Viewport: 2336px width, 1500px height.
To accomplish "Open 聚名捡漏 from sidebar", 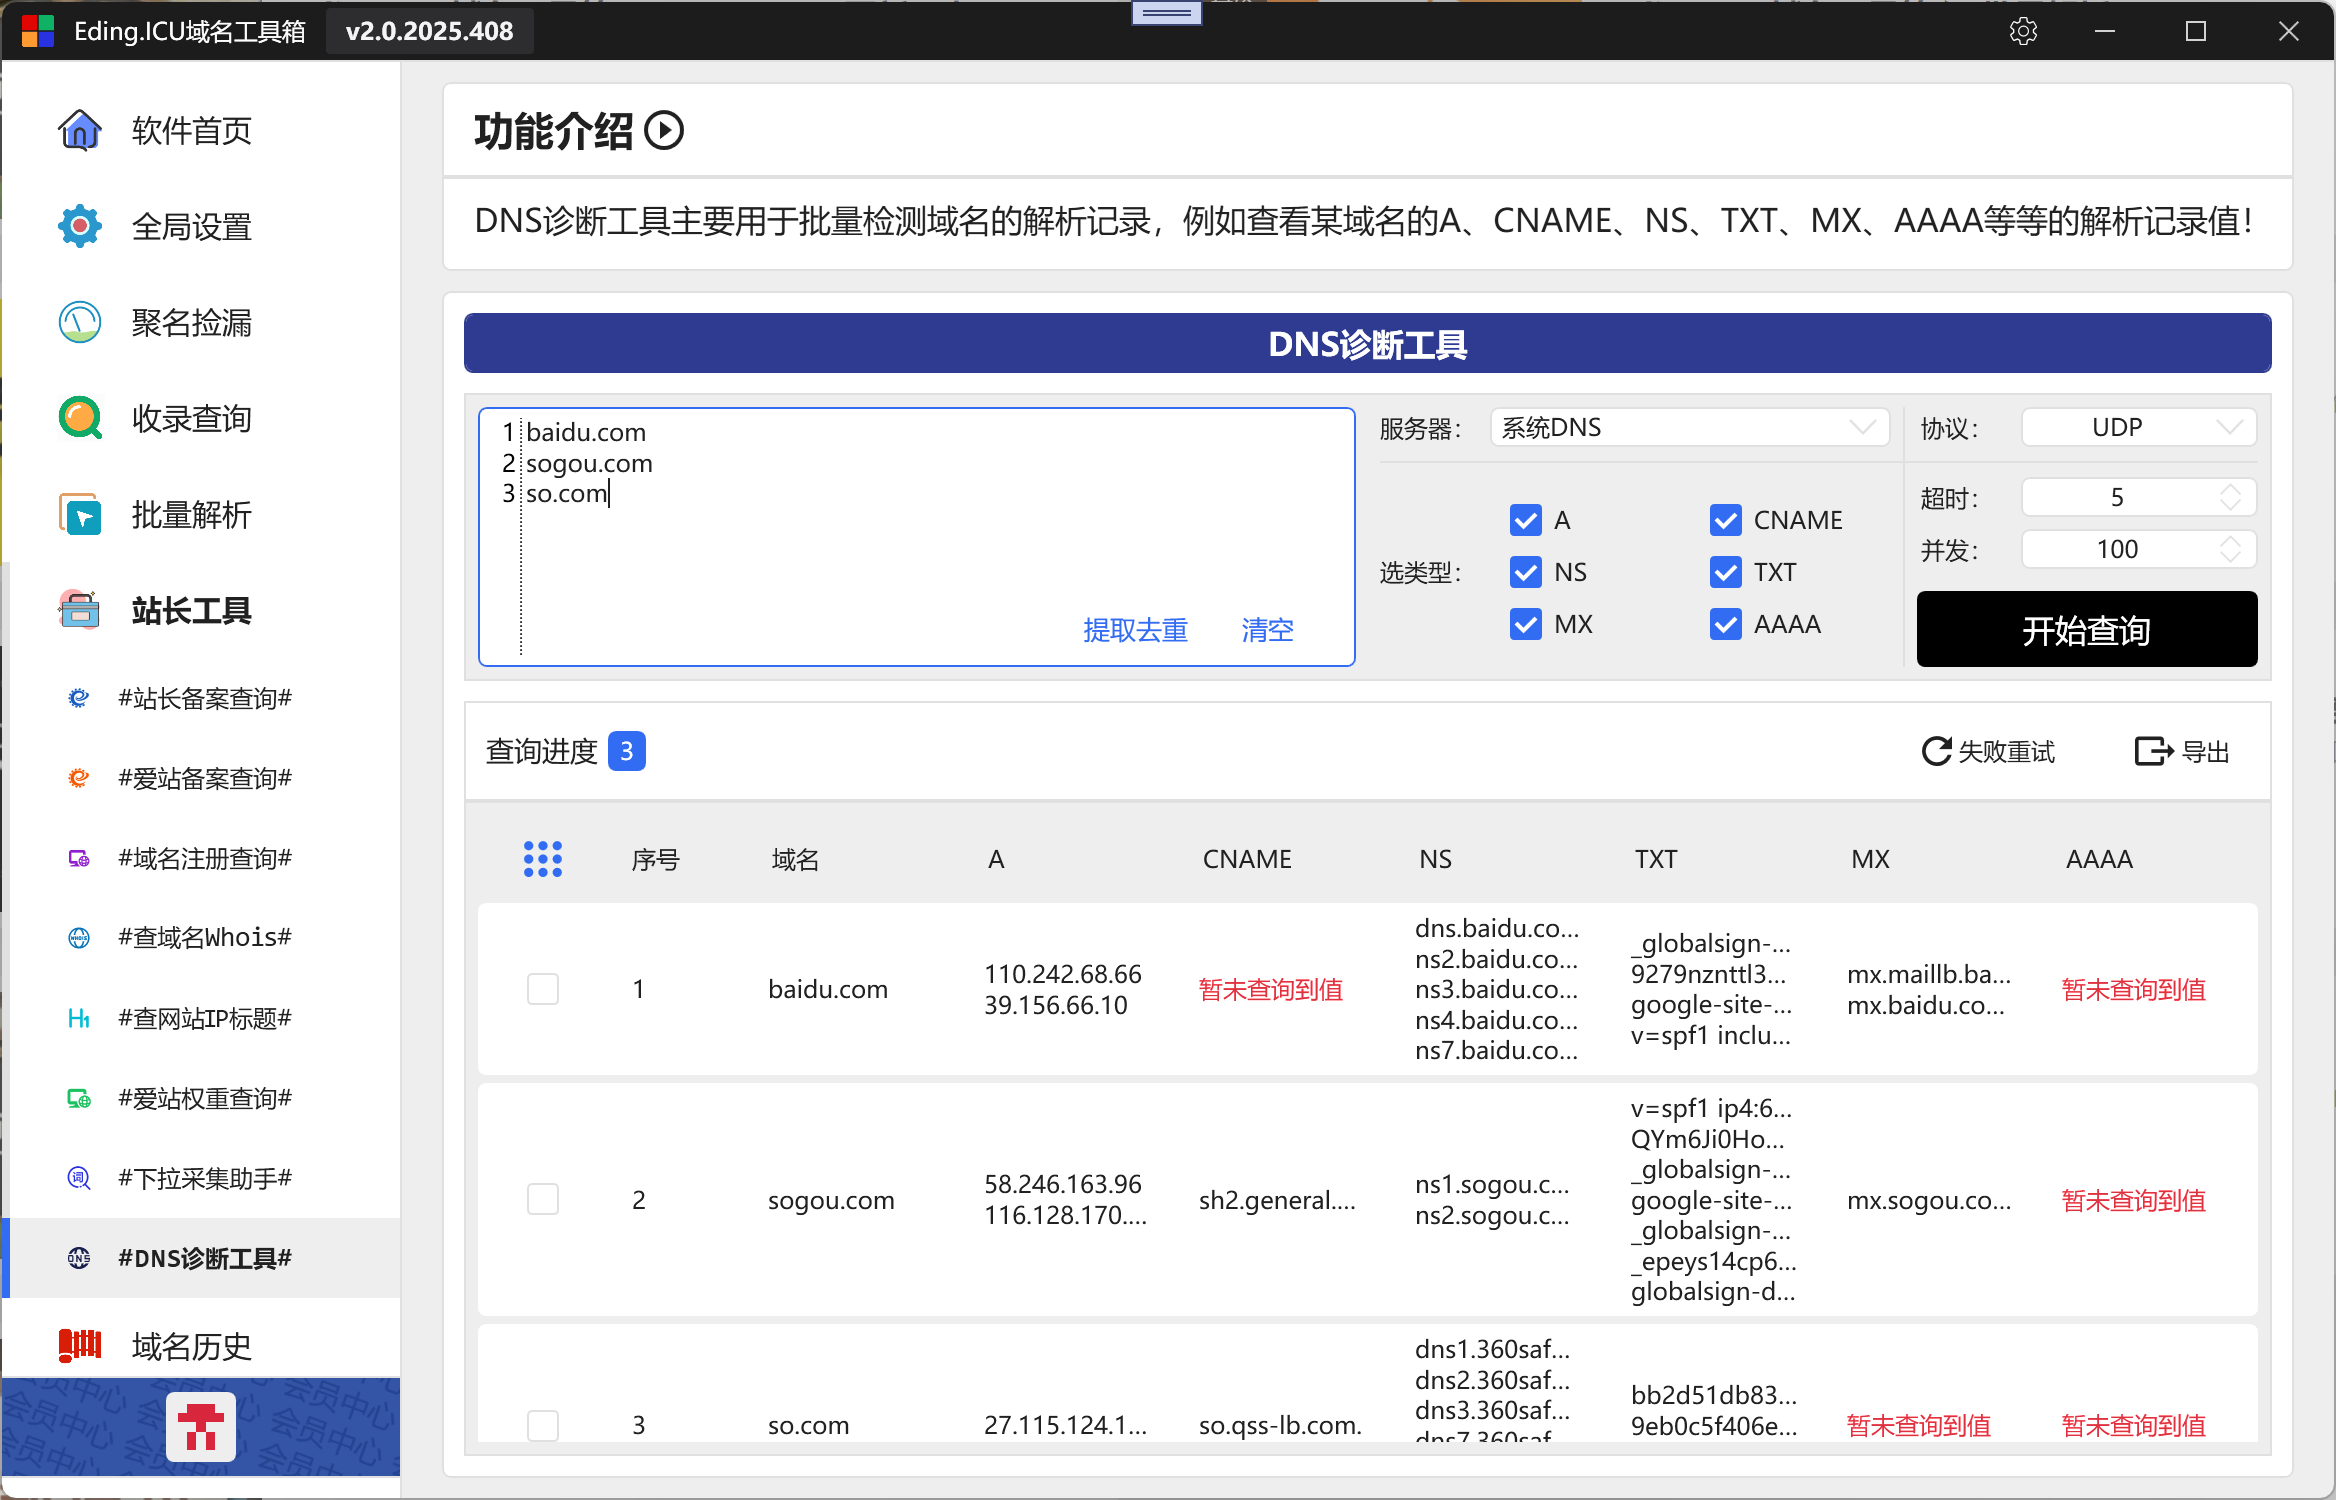I will coord(190,323).
